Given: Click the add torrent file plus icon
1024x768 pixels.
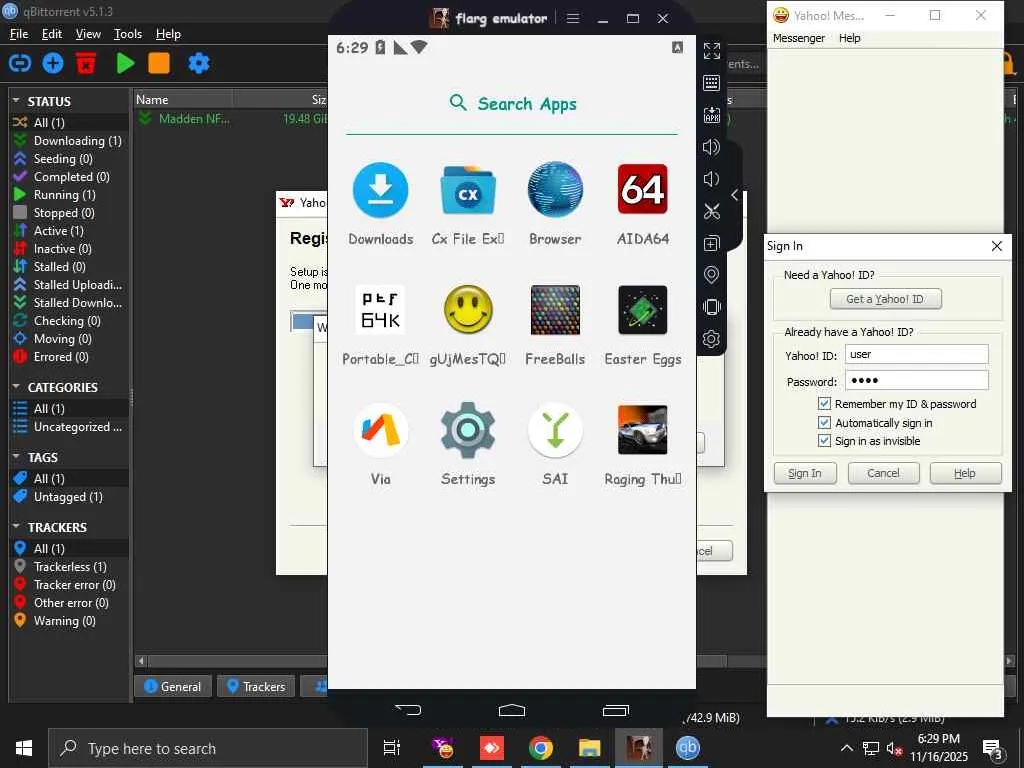Looking at the screenshot, I should click(x=53, y=63).
